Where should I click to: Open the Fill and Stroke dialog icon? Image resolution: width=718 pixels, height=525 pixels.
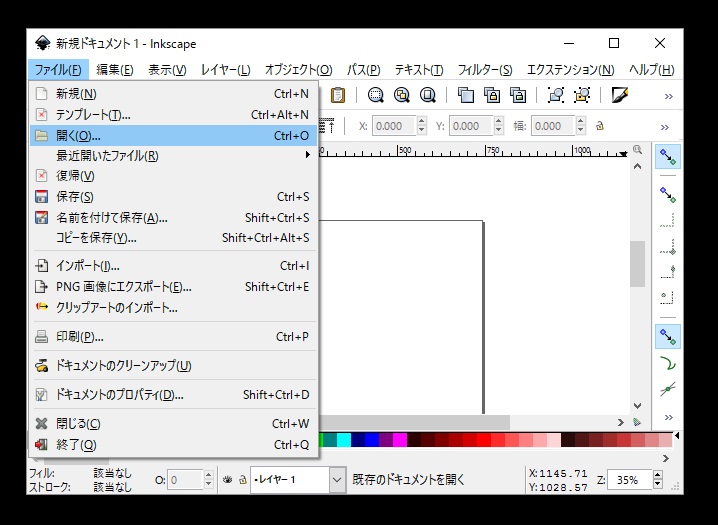coord(620,95)
